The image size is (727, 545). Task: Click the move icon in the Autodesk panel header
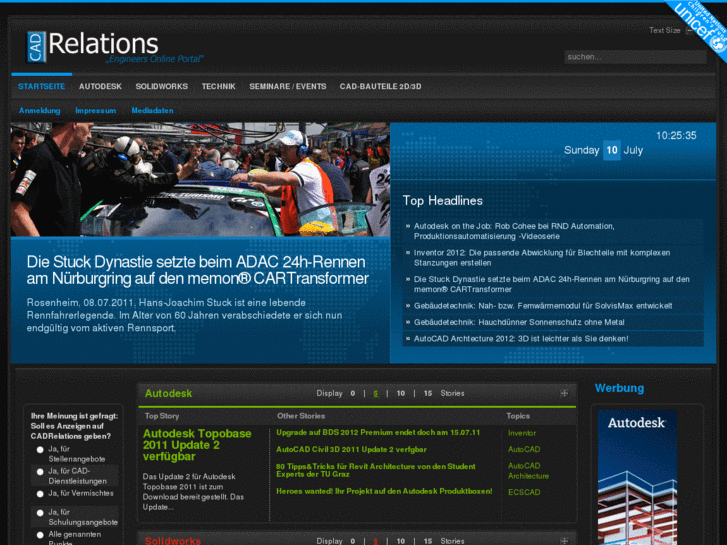coord(564,393)
